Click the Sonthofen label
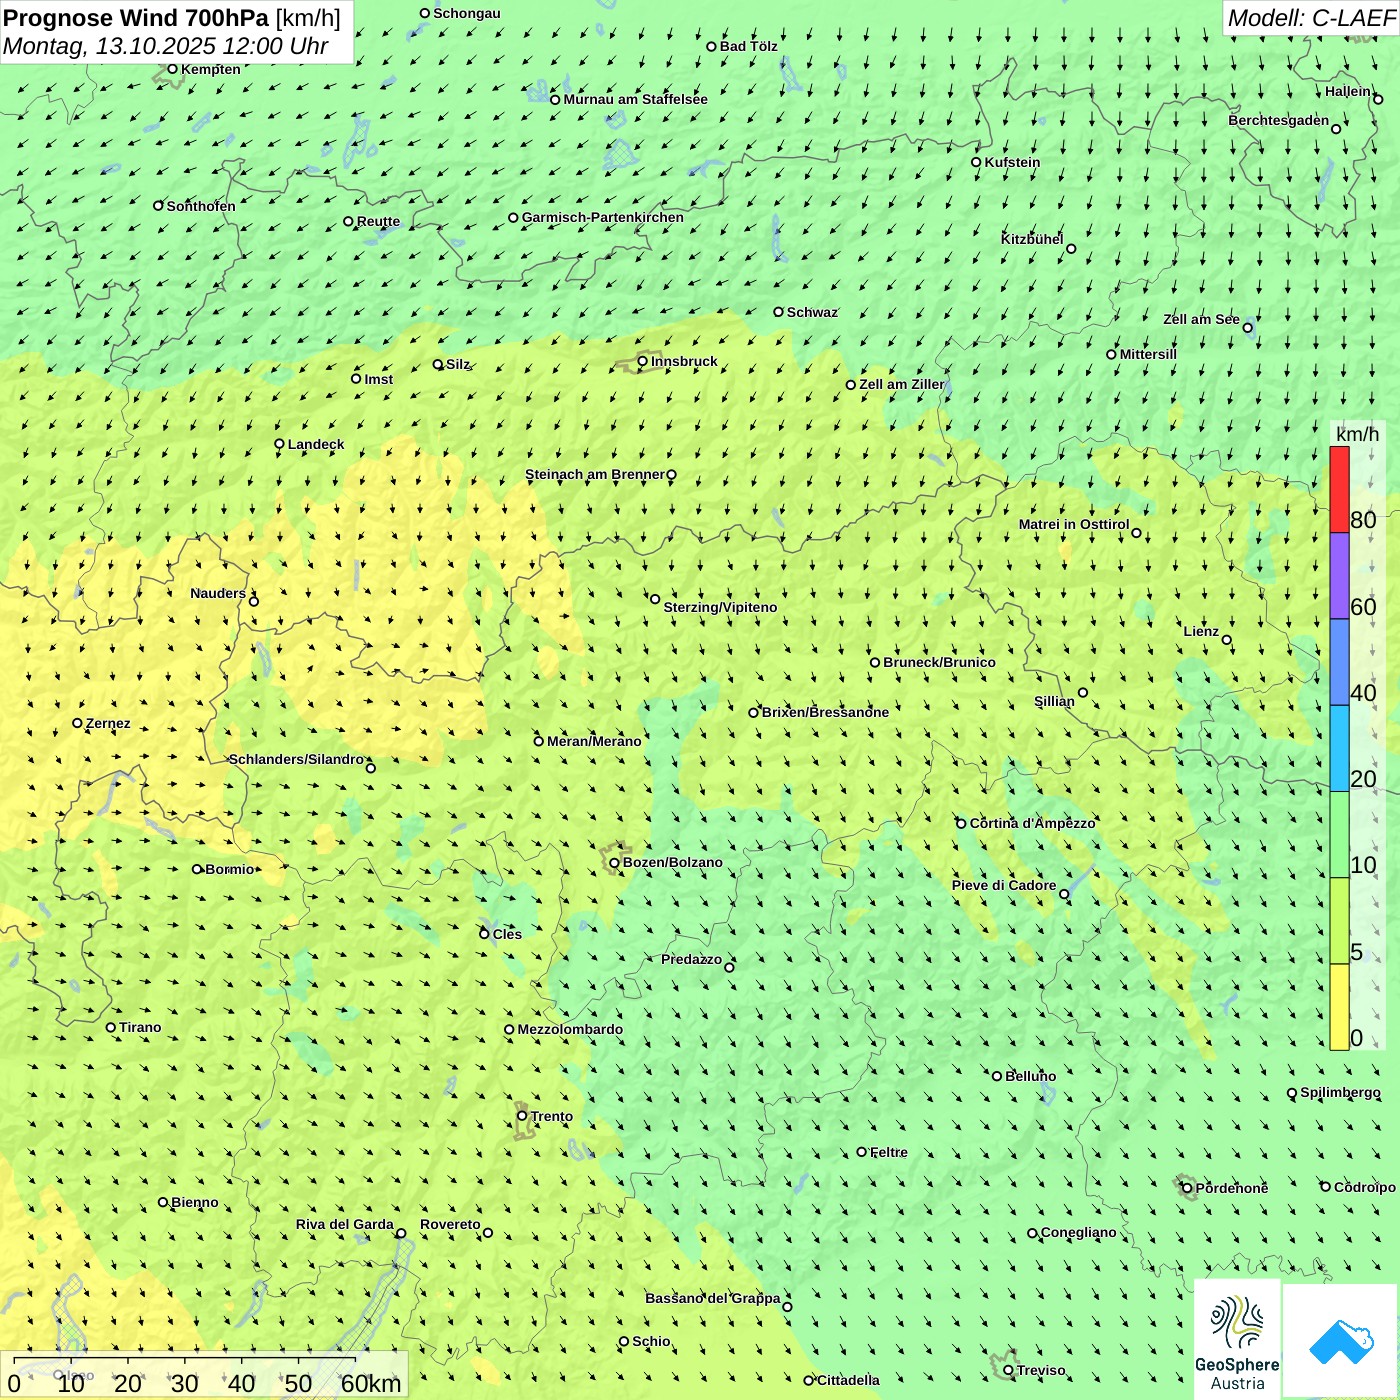Screen dimensions: 1400x1400 pos(201,206)
